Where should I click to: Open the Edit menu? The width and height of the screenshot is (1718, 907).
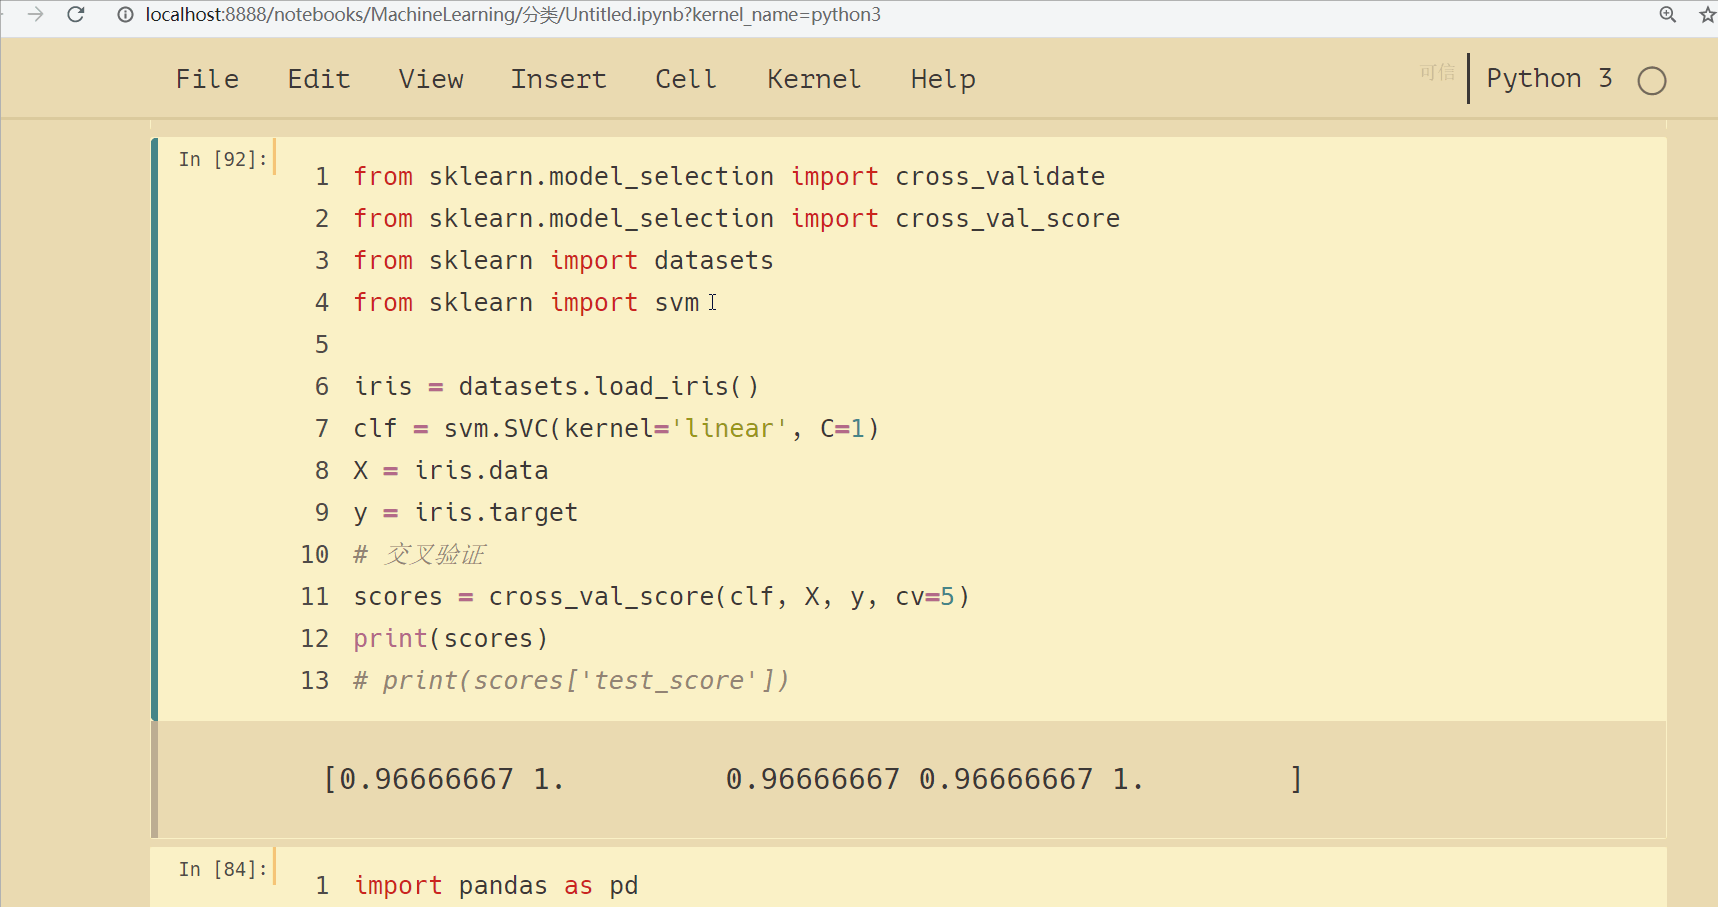click(x=318, y=79)
